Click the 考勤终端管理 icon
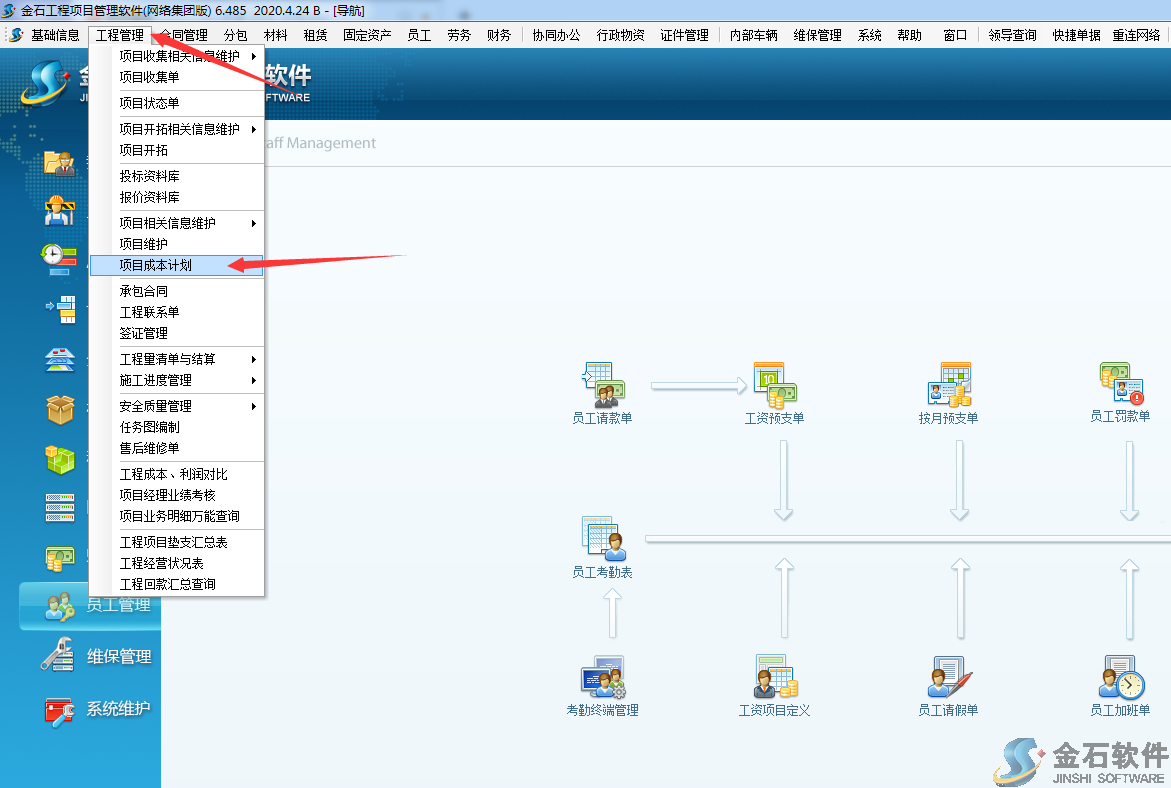The image size is (1171, 788). click(x=602, y=678)
